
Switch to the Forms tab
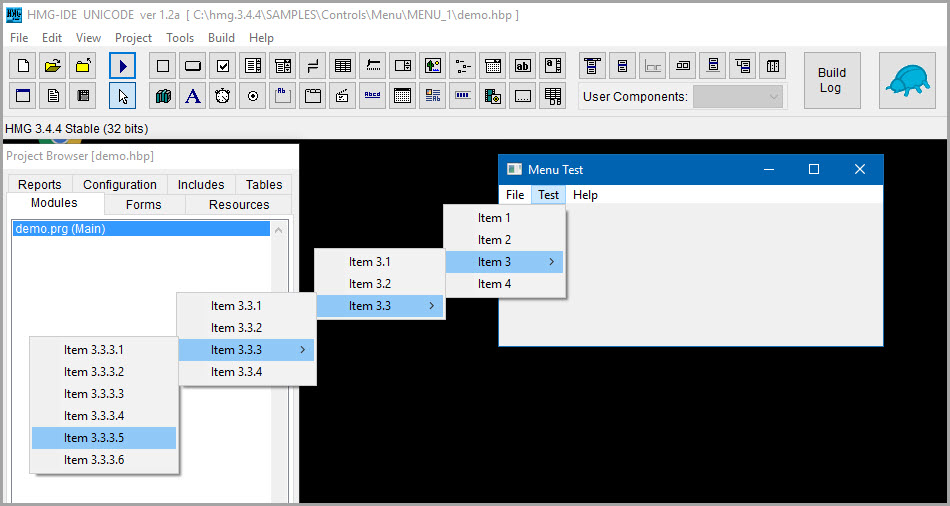144,205
